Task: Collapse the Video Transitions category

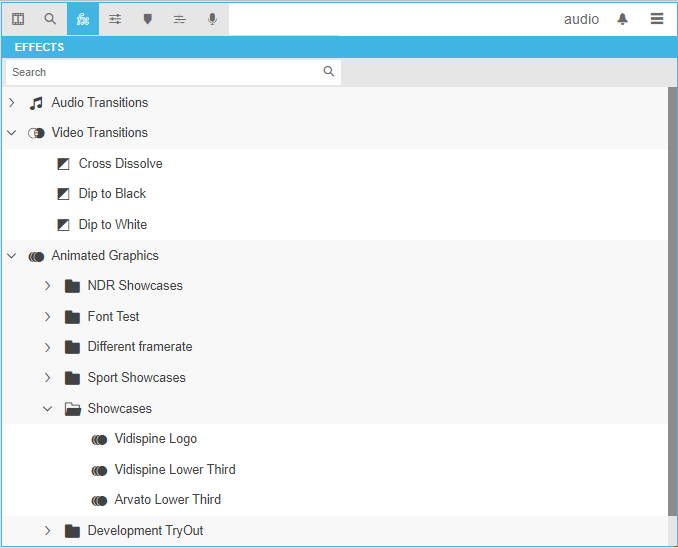Action: coord(12,133)
